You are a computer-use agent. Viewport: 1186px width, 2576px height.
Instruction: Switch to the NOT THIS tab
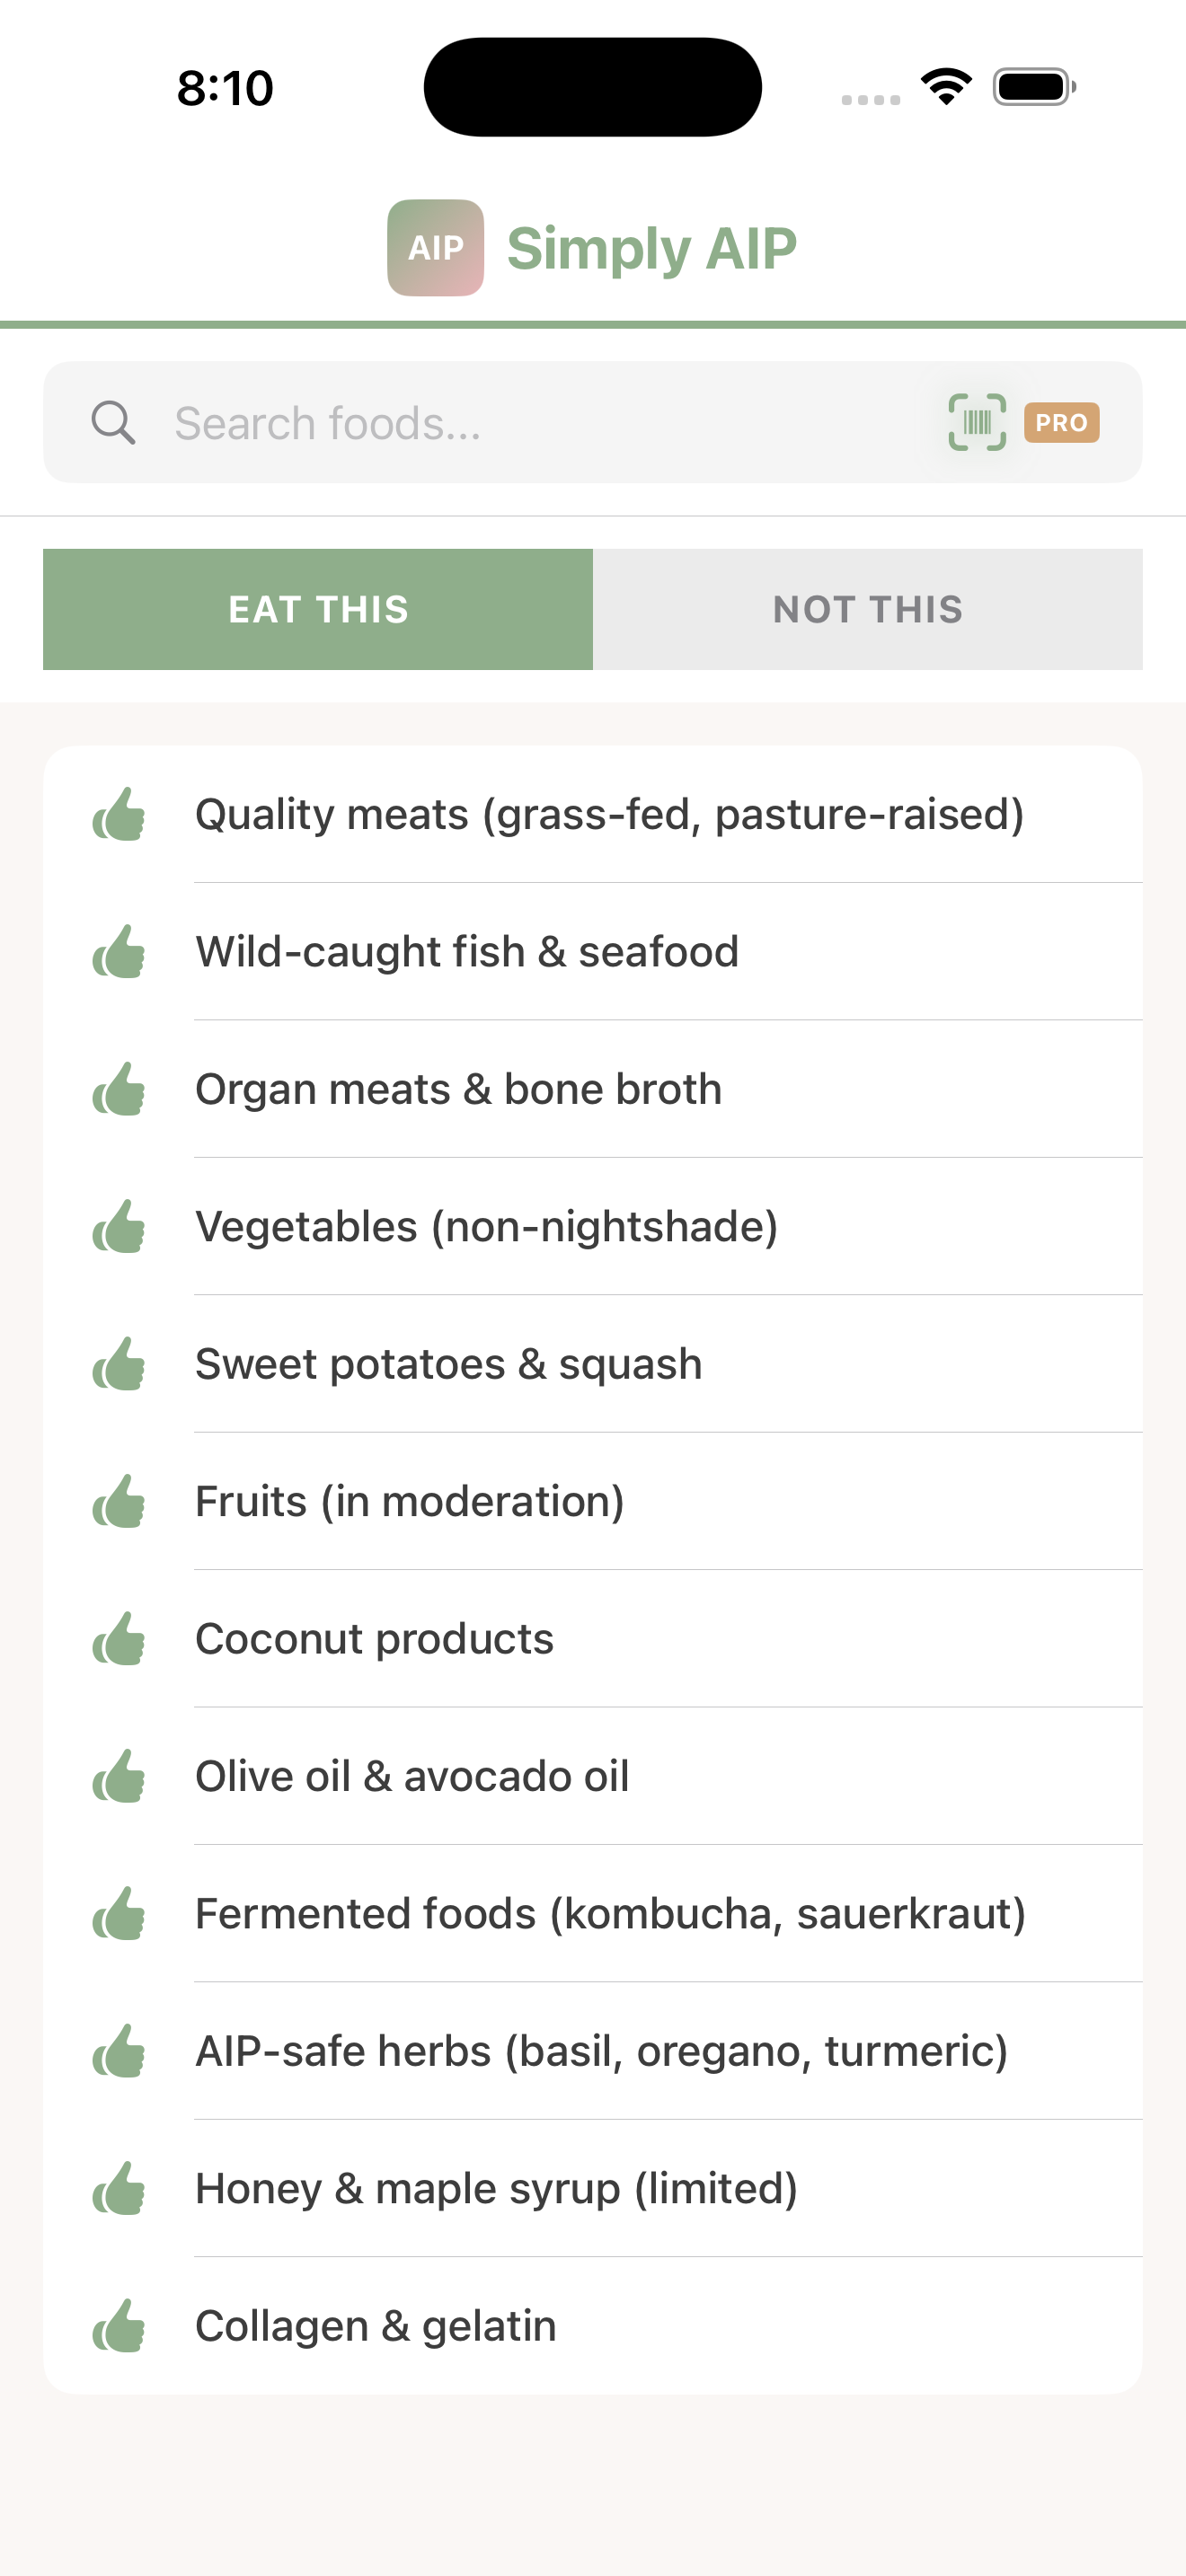[867, 609]
